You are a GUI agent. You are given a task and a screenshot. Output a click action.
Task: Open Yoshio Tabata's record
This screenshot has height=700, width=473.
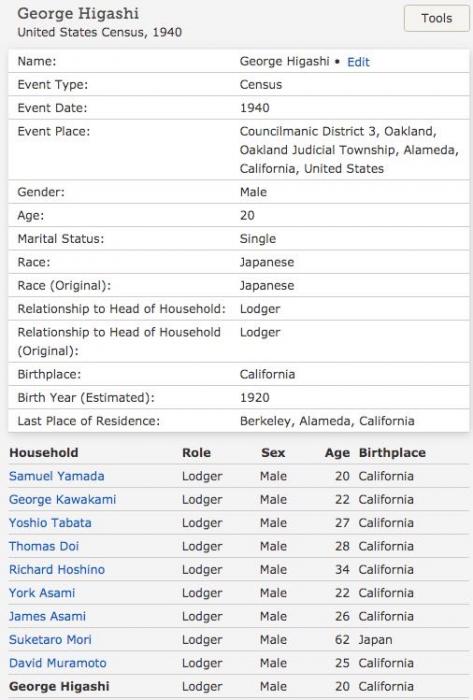coord(50,523)
